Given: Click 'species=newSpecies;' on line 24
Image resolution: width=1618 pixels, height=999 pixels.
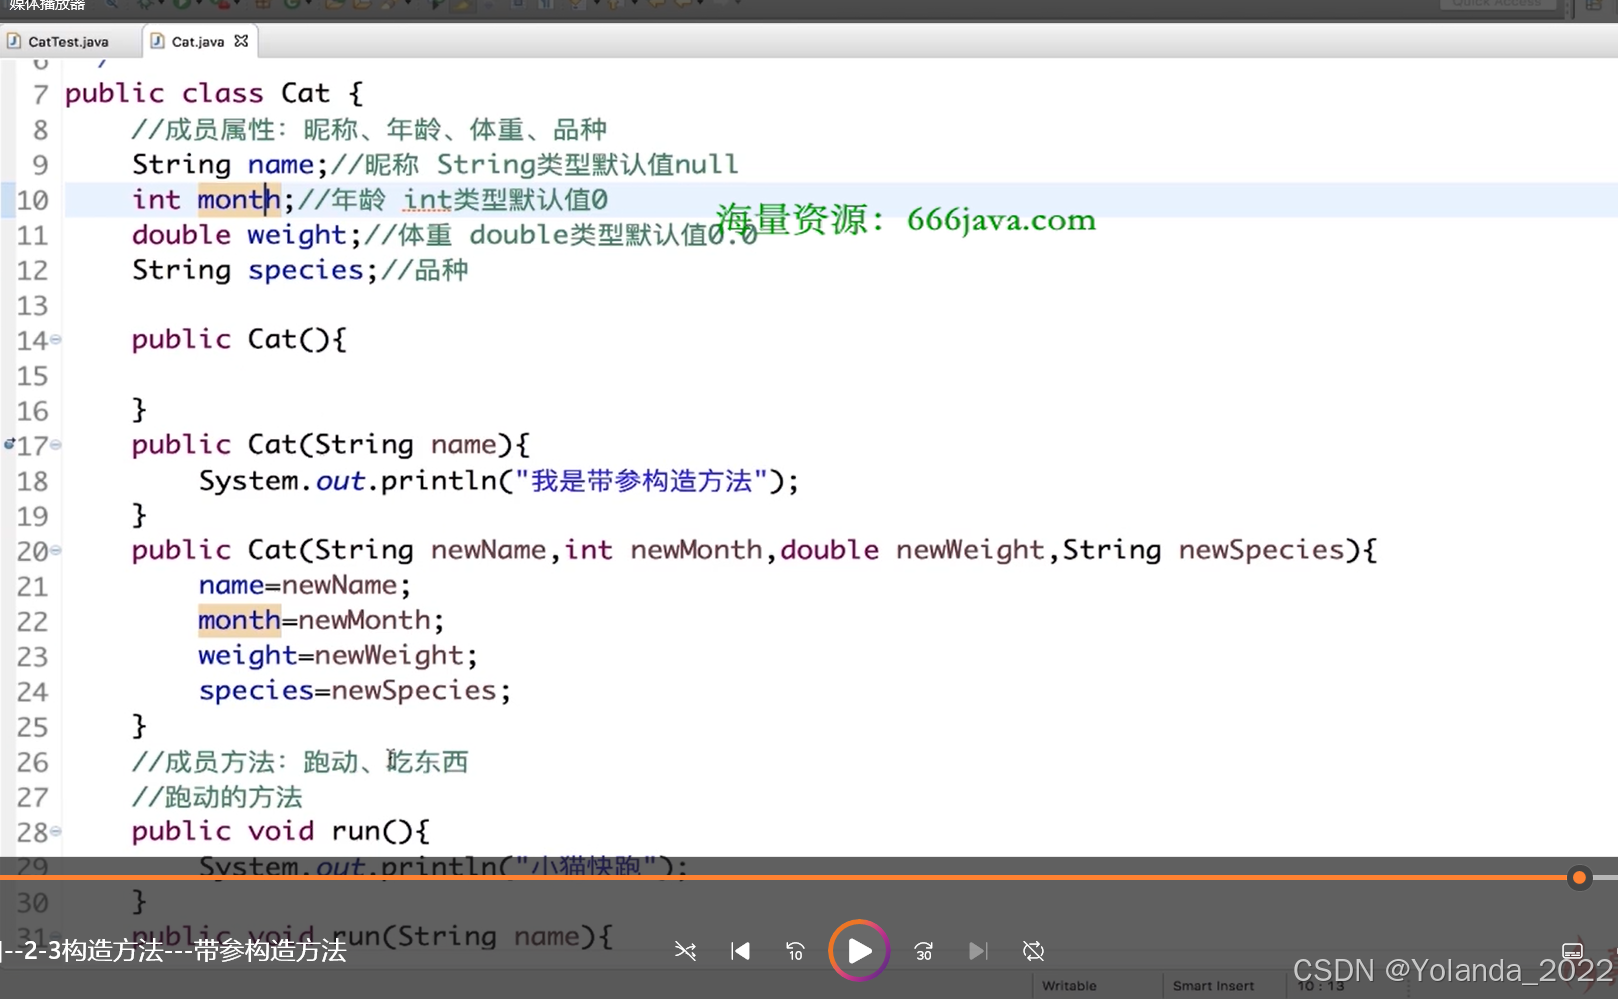Looking at the screenshot, I should pyautogui.click(x=355, y=691).
